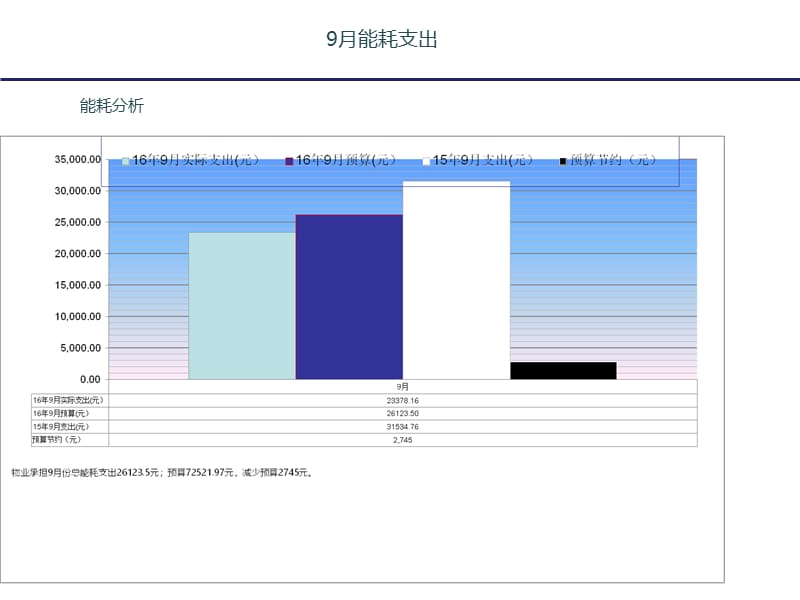Click the white legend swatch for 15年9月支出
Viewport: 800px width, 600px height.
(x=426, y=161)
